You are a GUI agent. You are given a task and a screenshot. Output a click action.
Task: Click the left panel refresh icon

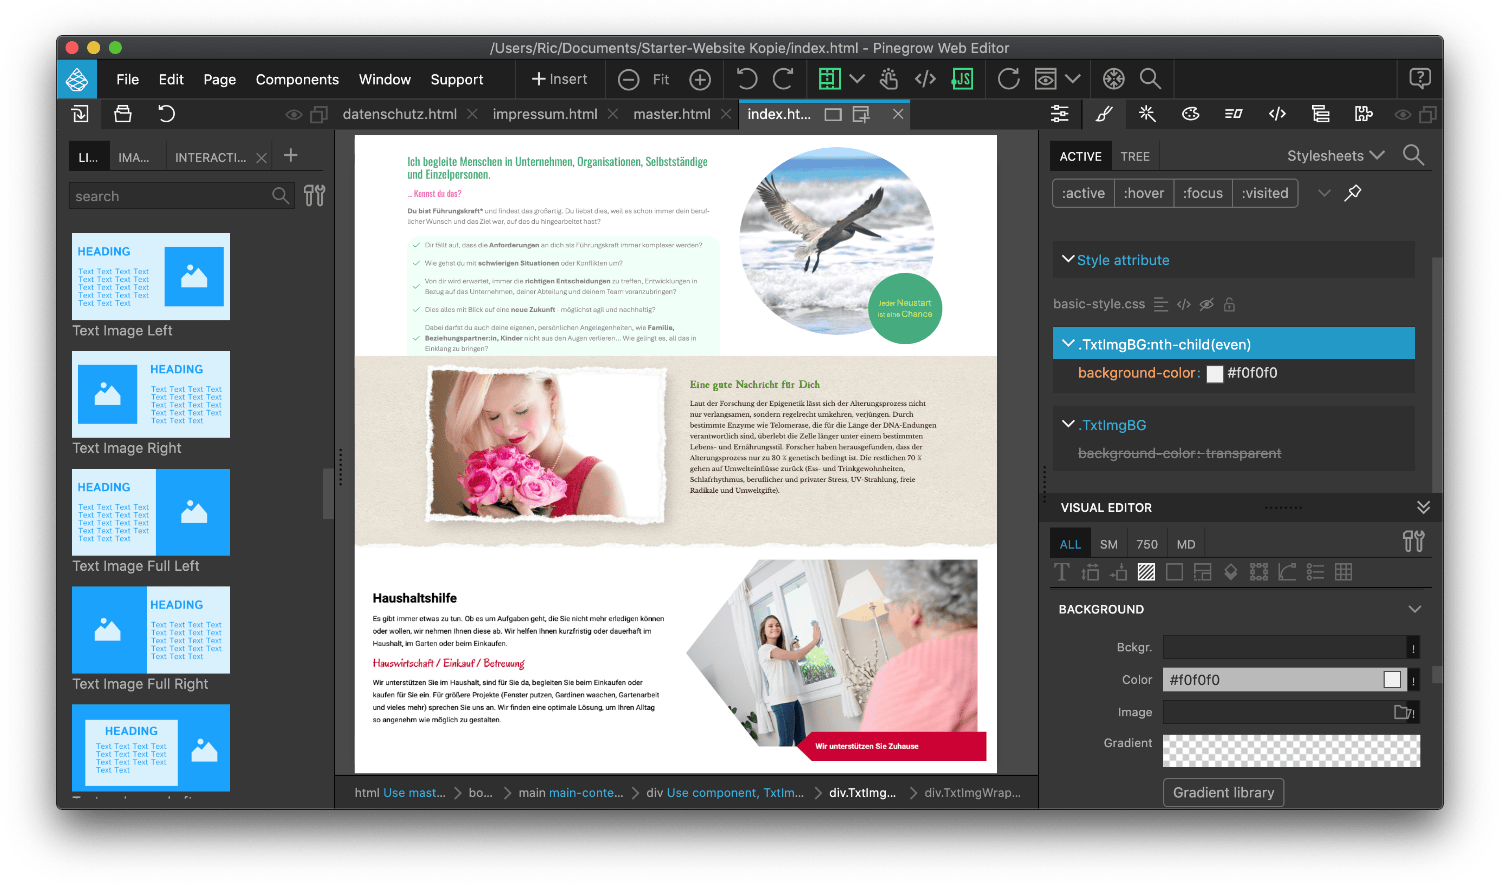167,114
